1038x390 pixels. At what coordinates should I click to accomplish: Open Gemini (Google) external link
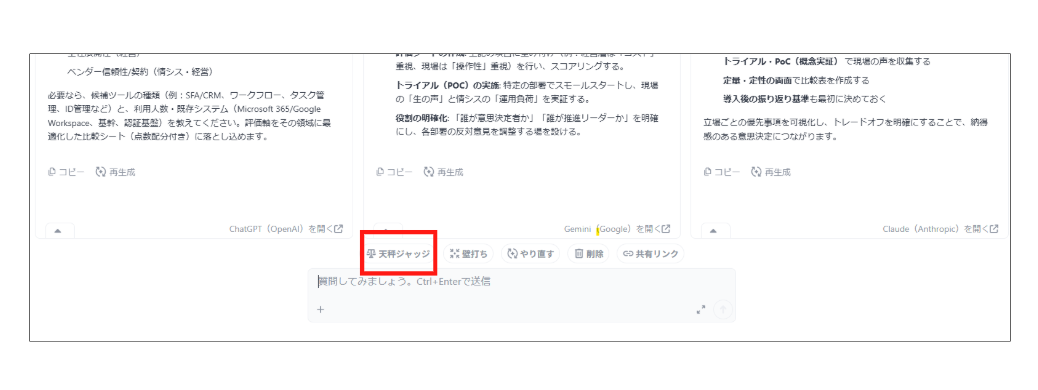click(x=617, y=229)
